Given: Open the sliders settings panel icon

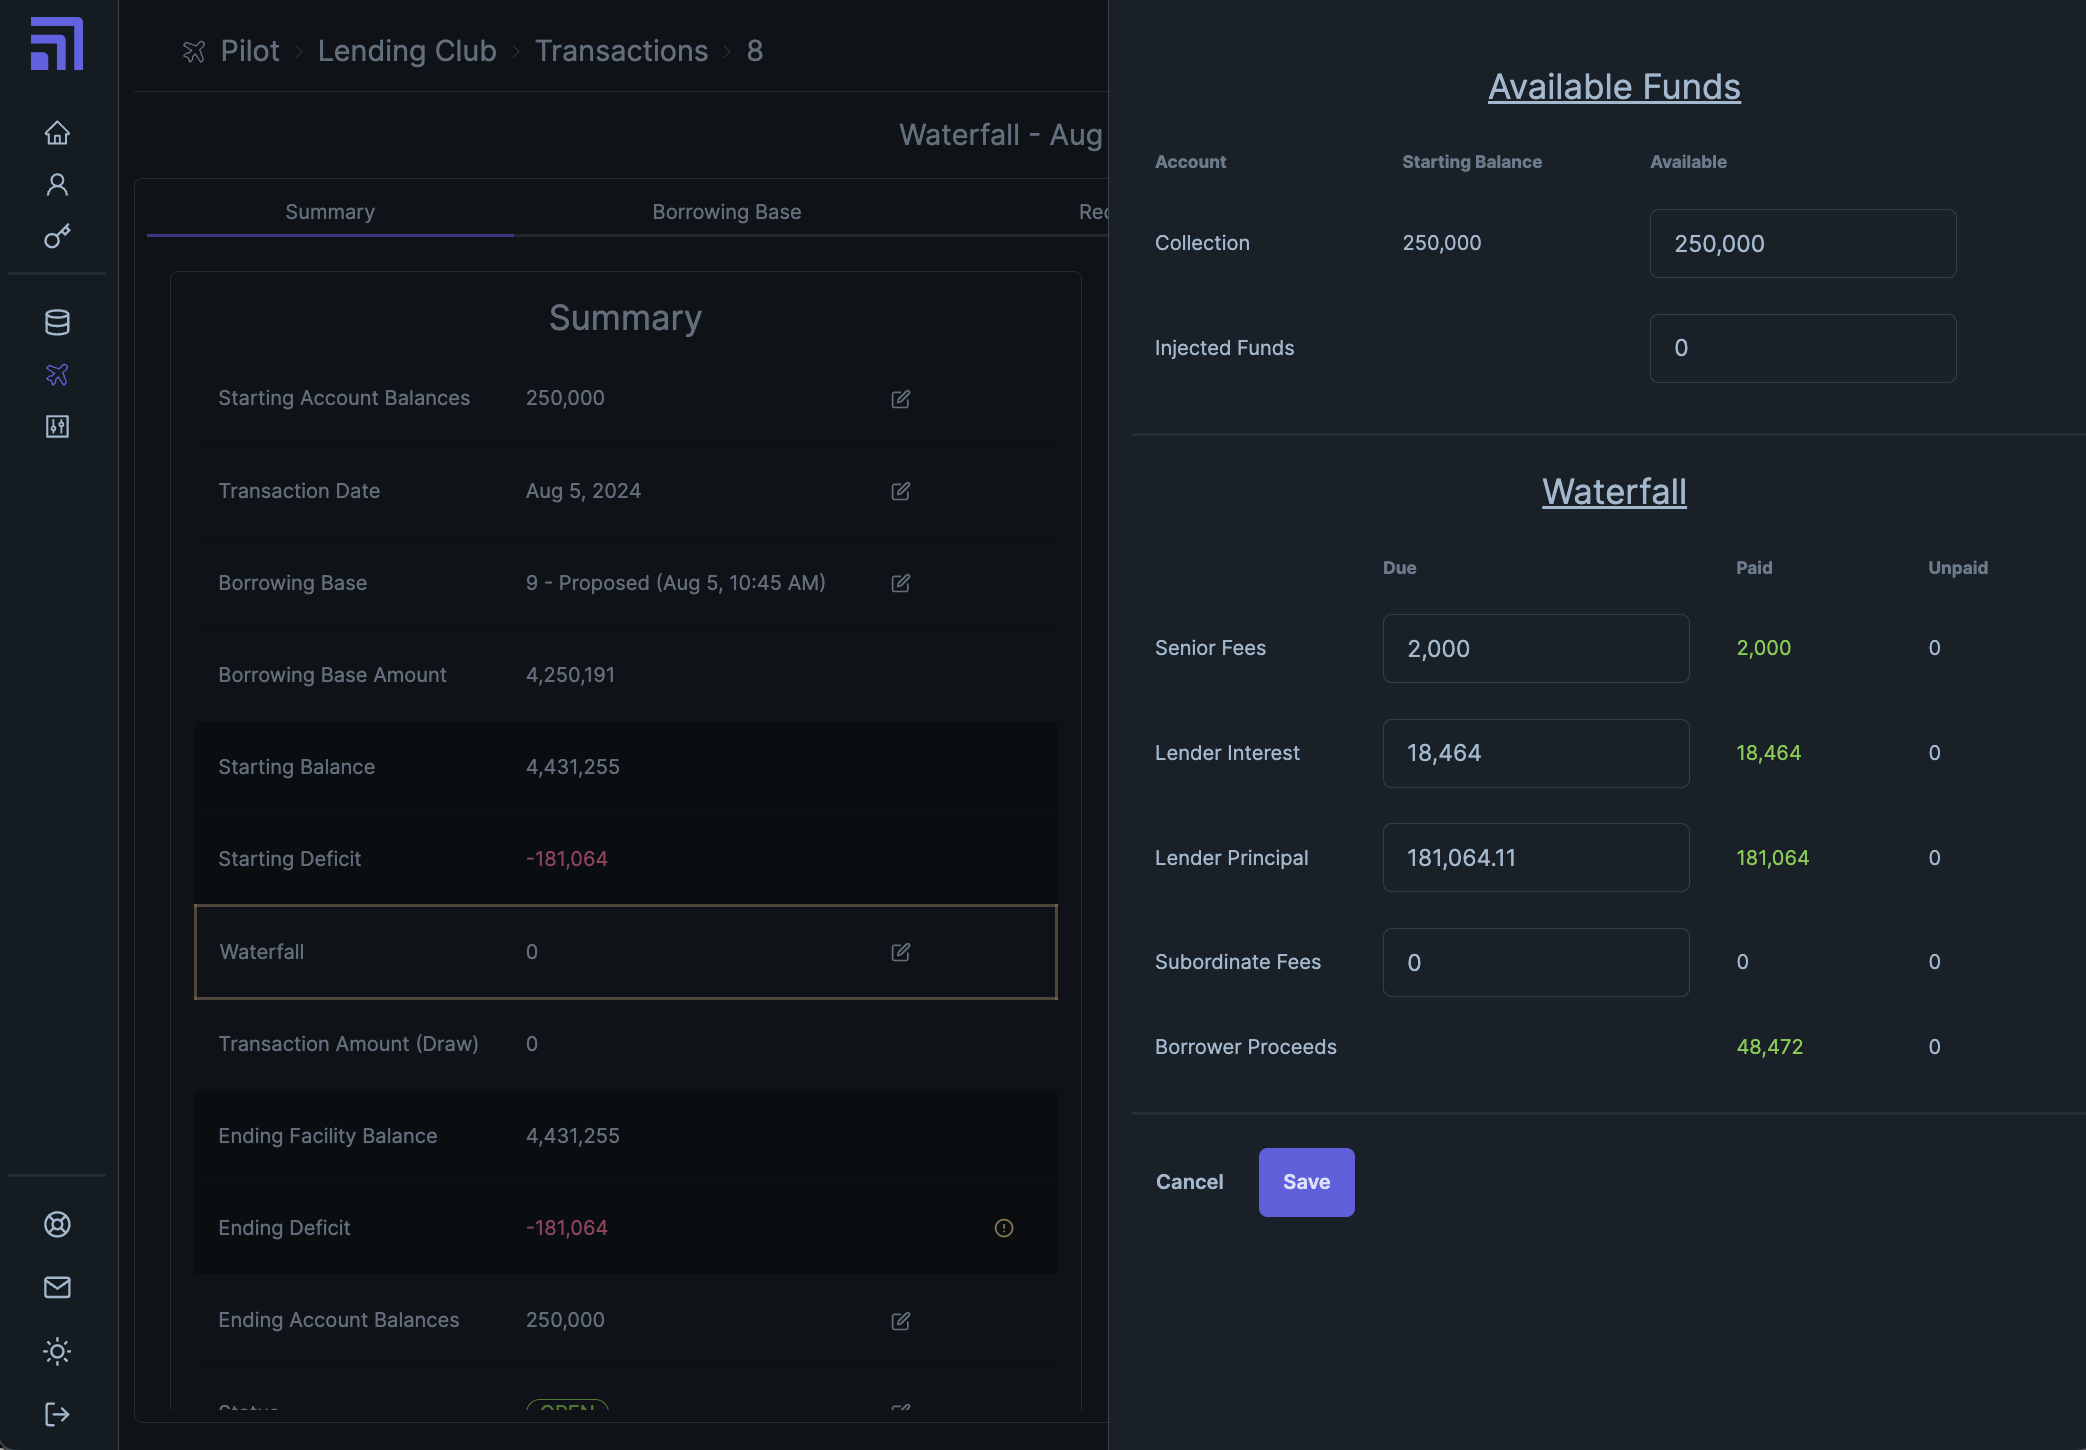Looking at the screenshot, I should pyautogui.click(x=57, y=427).
